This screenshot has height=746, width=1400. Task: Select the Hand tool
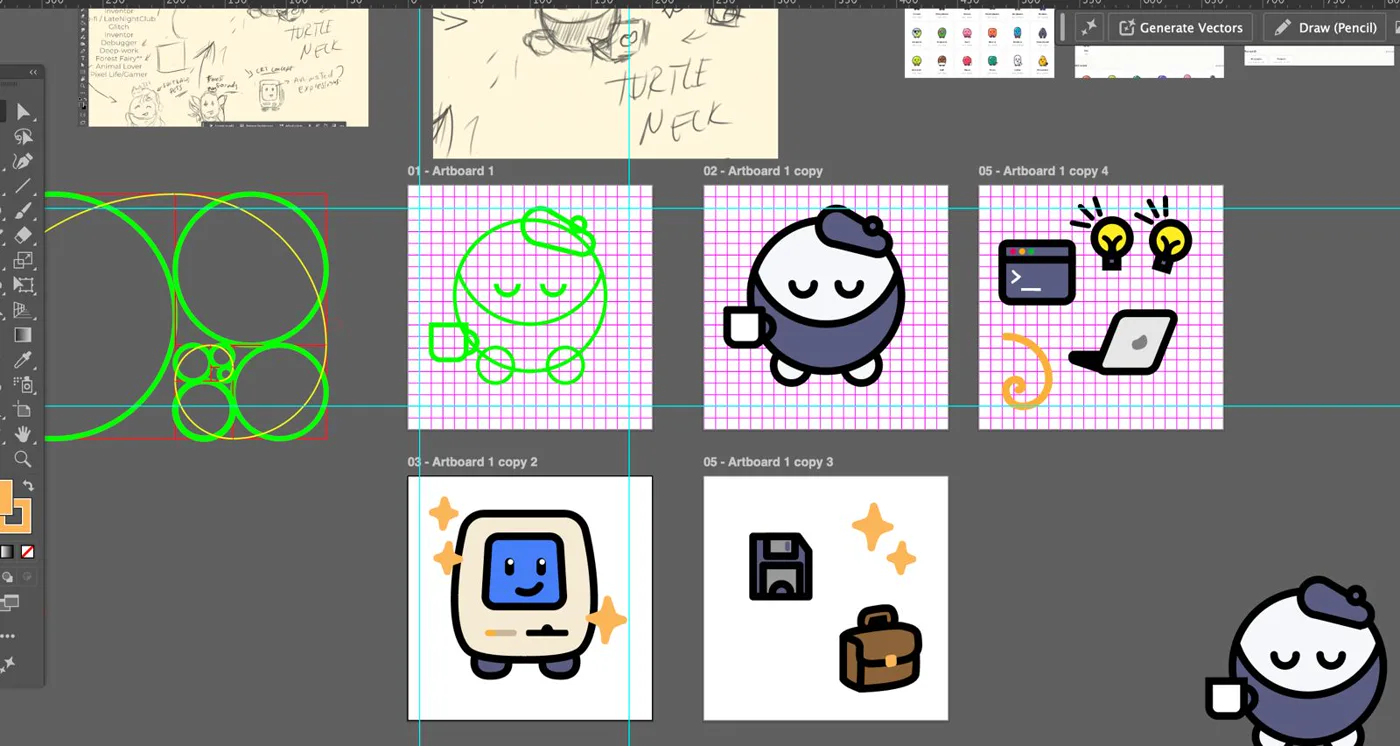(x=23, y=434)
